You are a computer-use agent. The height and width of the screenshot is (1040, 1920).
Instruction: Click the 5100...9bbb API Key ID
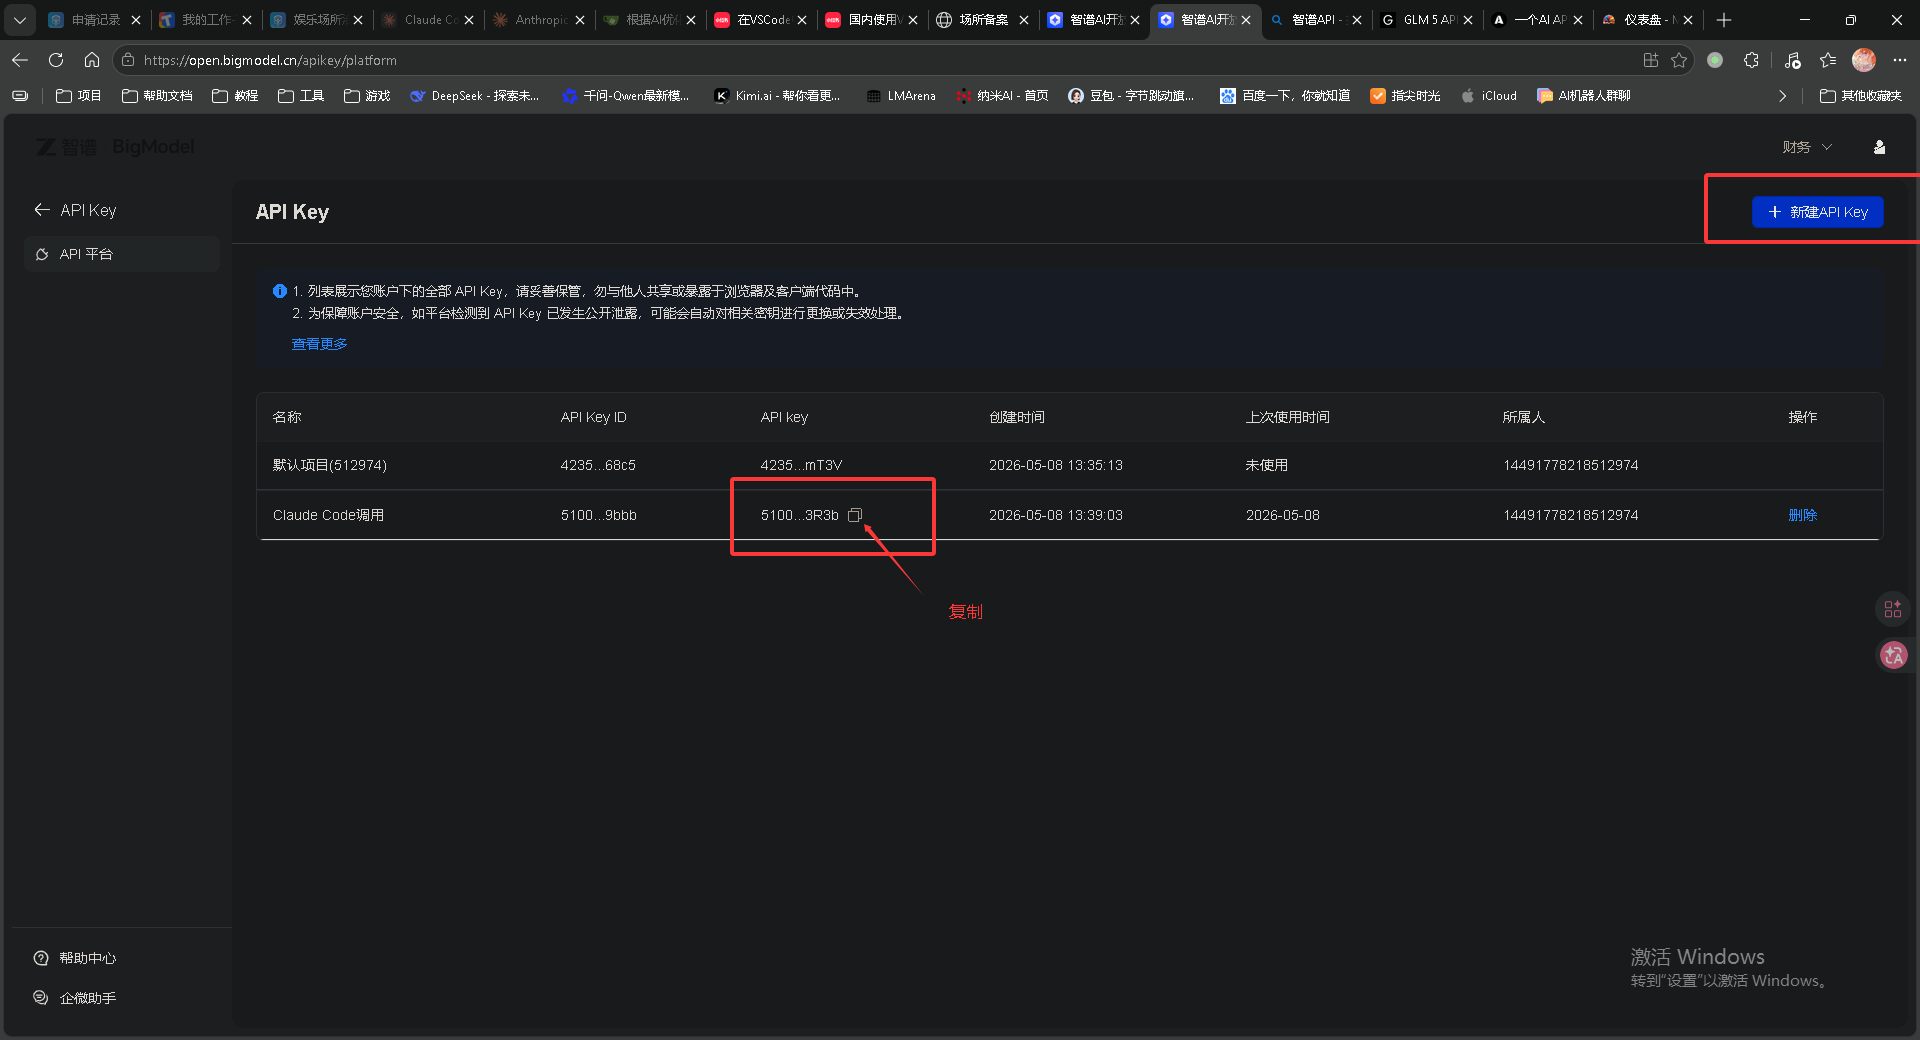click(598, 515)
